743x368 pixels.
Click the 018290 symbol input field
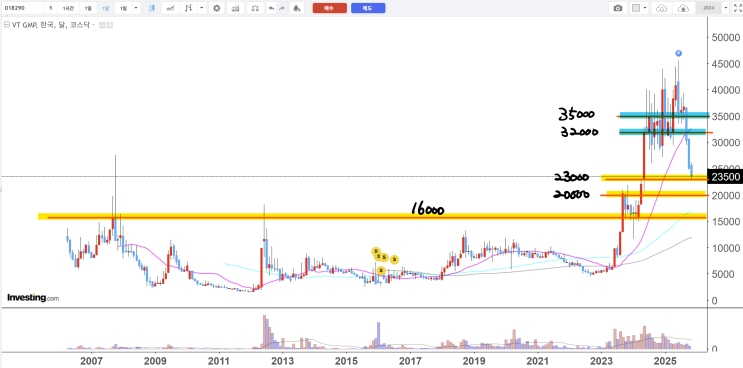(x=22, y=8)
